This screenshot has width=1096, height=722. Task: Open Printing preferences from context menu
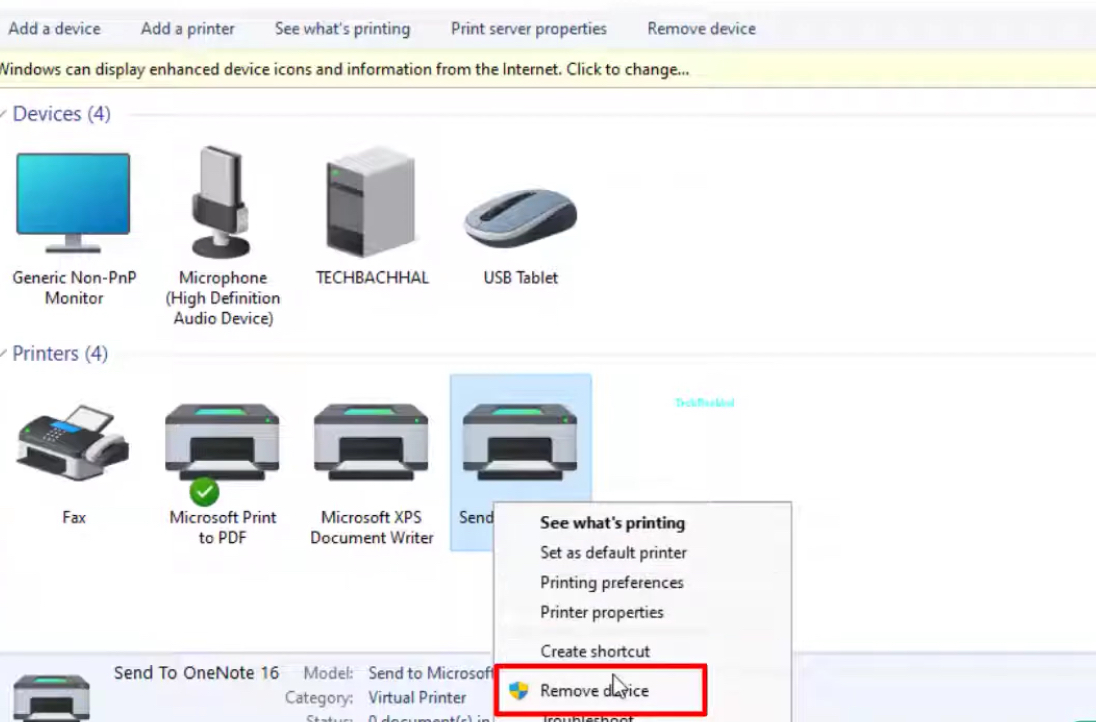click(x=612, y=583)
